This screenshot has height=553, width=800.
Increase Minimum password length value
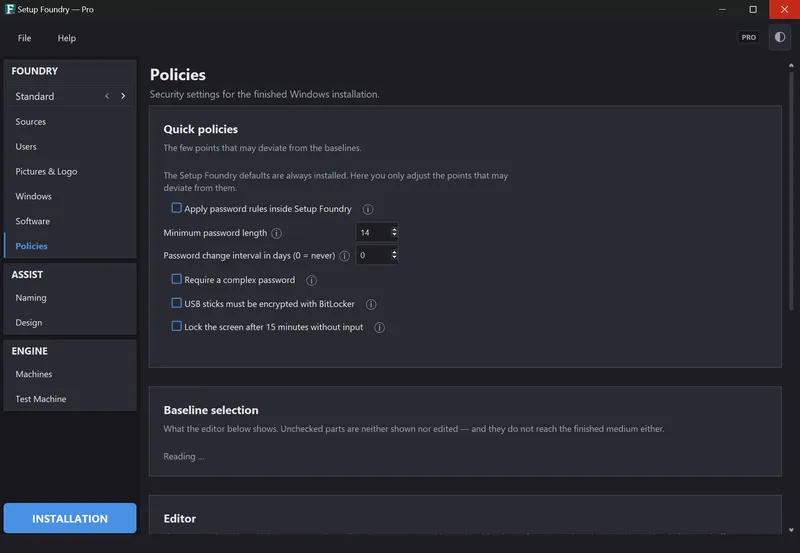coord(394,230)
